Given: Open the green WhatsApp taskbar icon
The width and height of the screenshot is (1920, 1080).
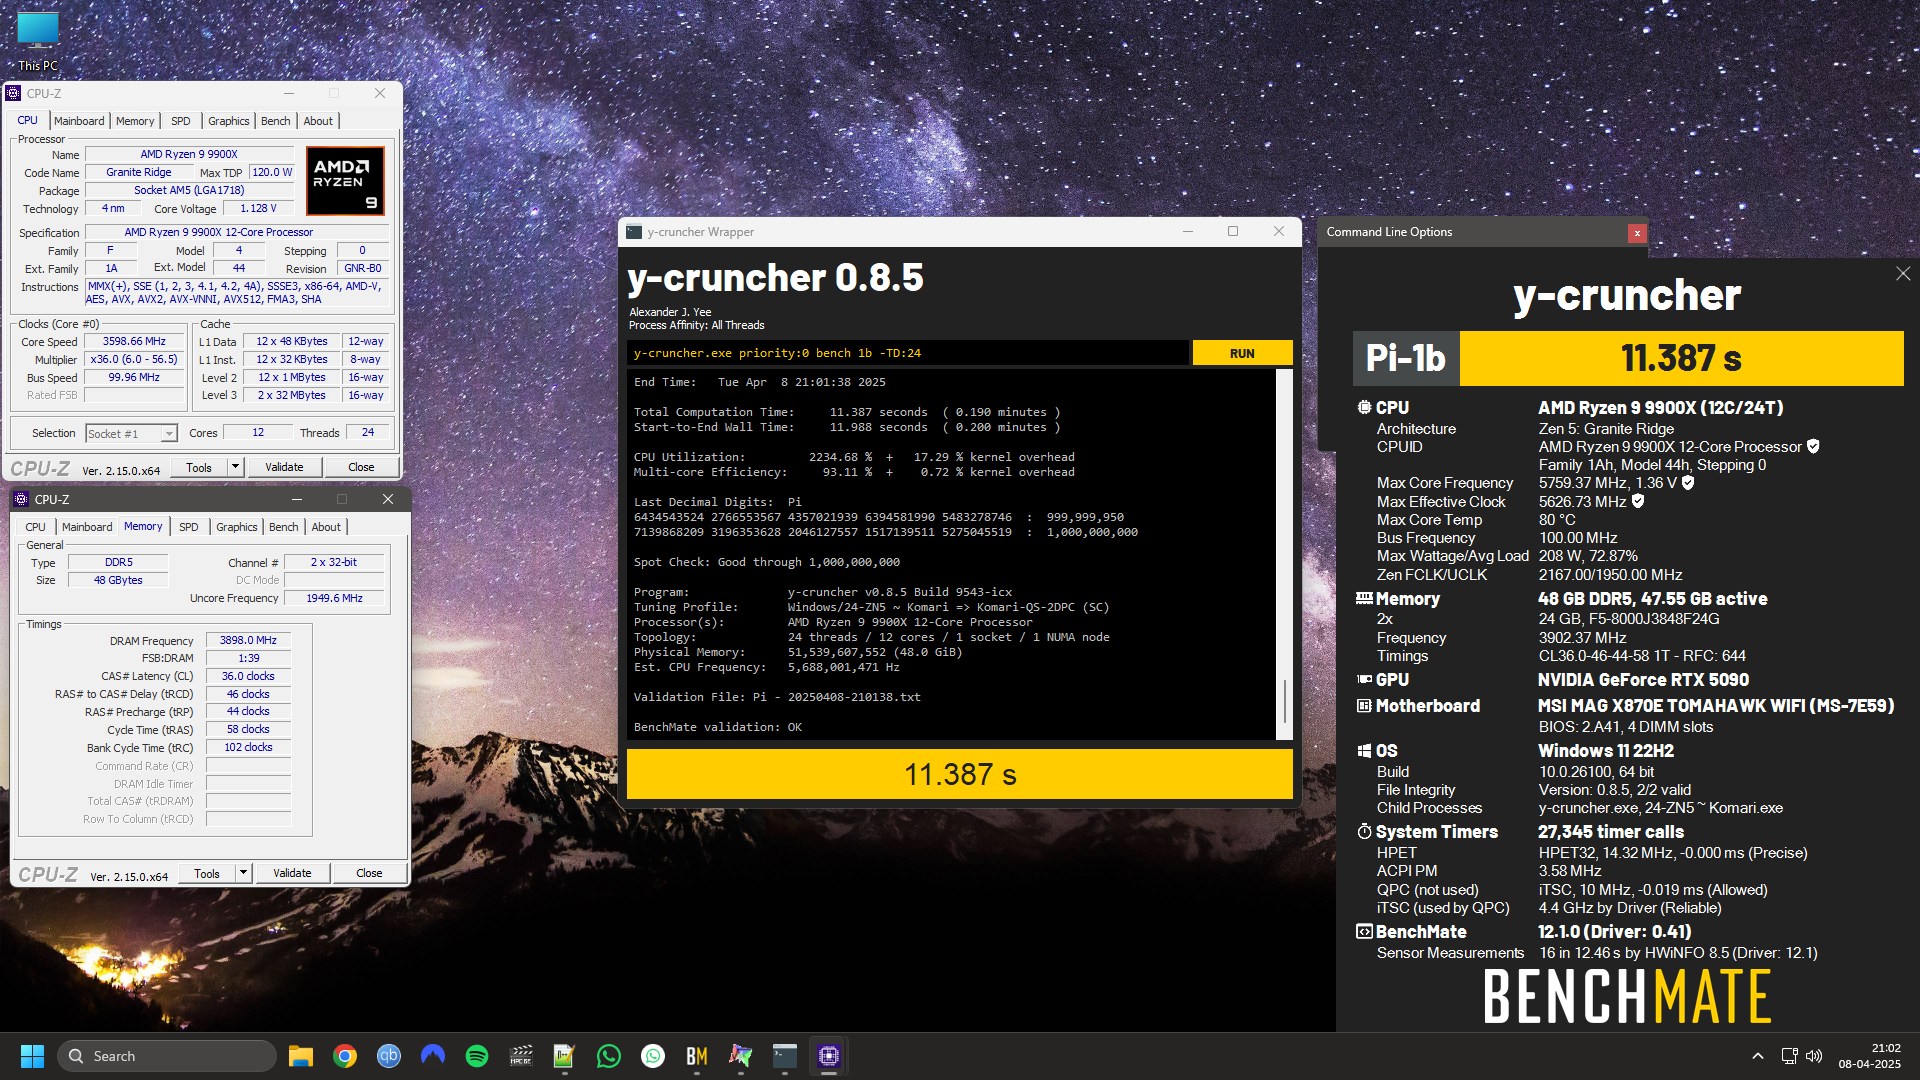Looking at the screenshot, I should pyautogui.click(x=609, y=1056).
